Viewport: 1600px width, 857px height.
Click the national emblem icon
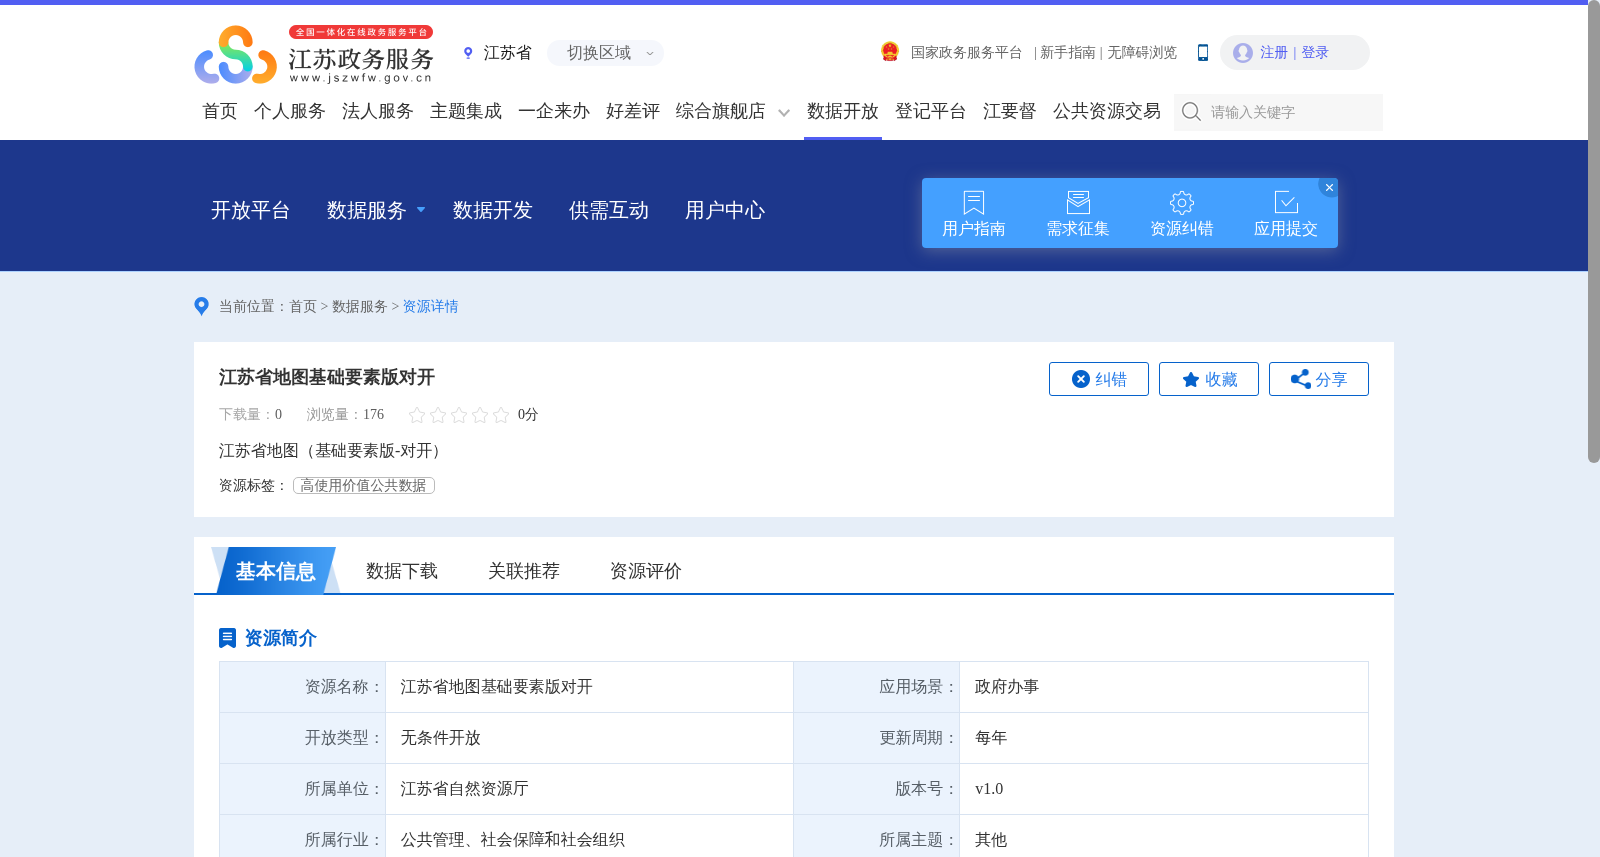890,52
